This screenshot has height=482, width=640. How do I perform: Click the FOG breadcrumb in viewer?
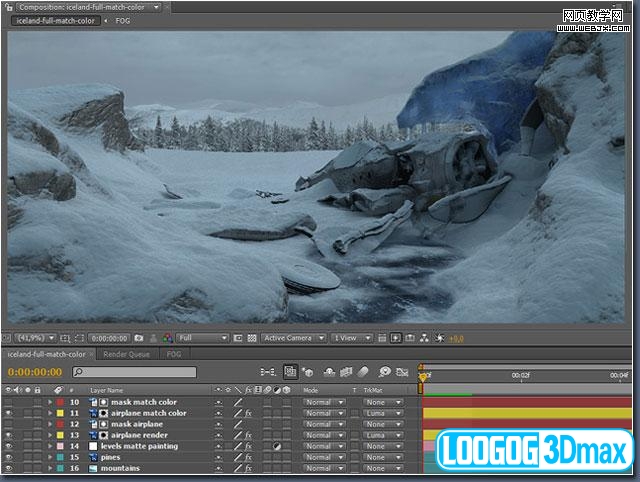(122, 21)
